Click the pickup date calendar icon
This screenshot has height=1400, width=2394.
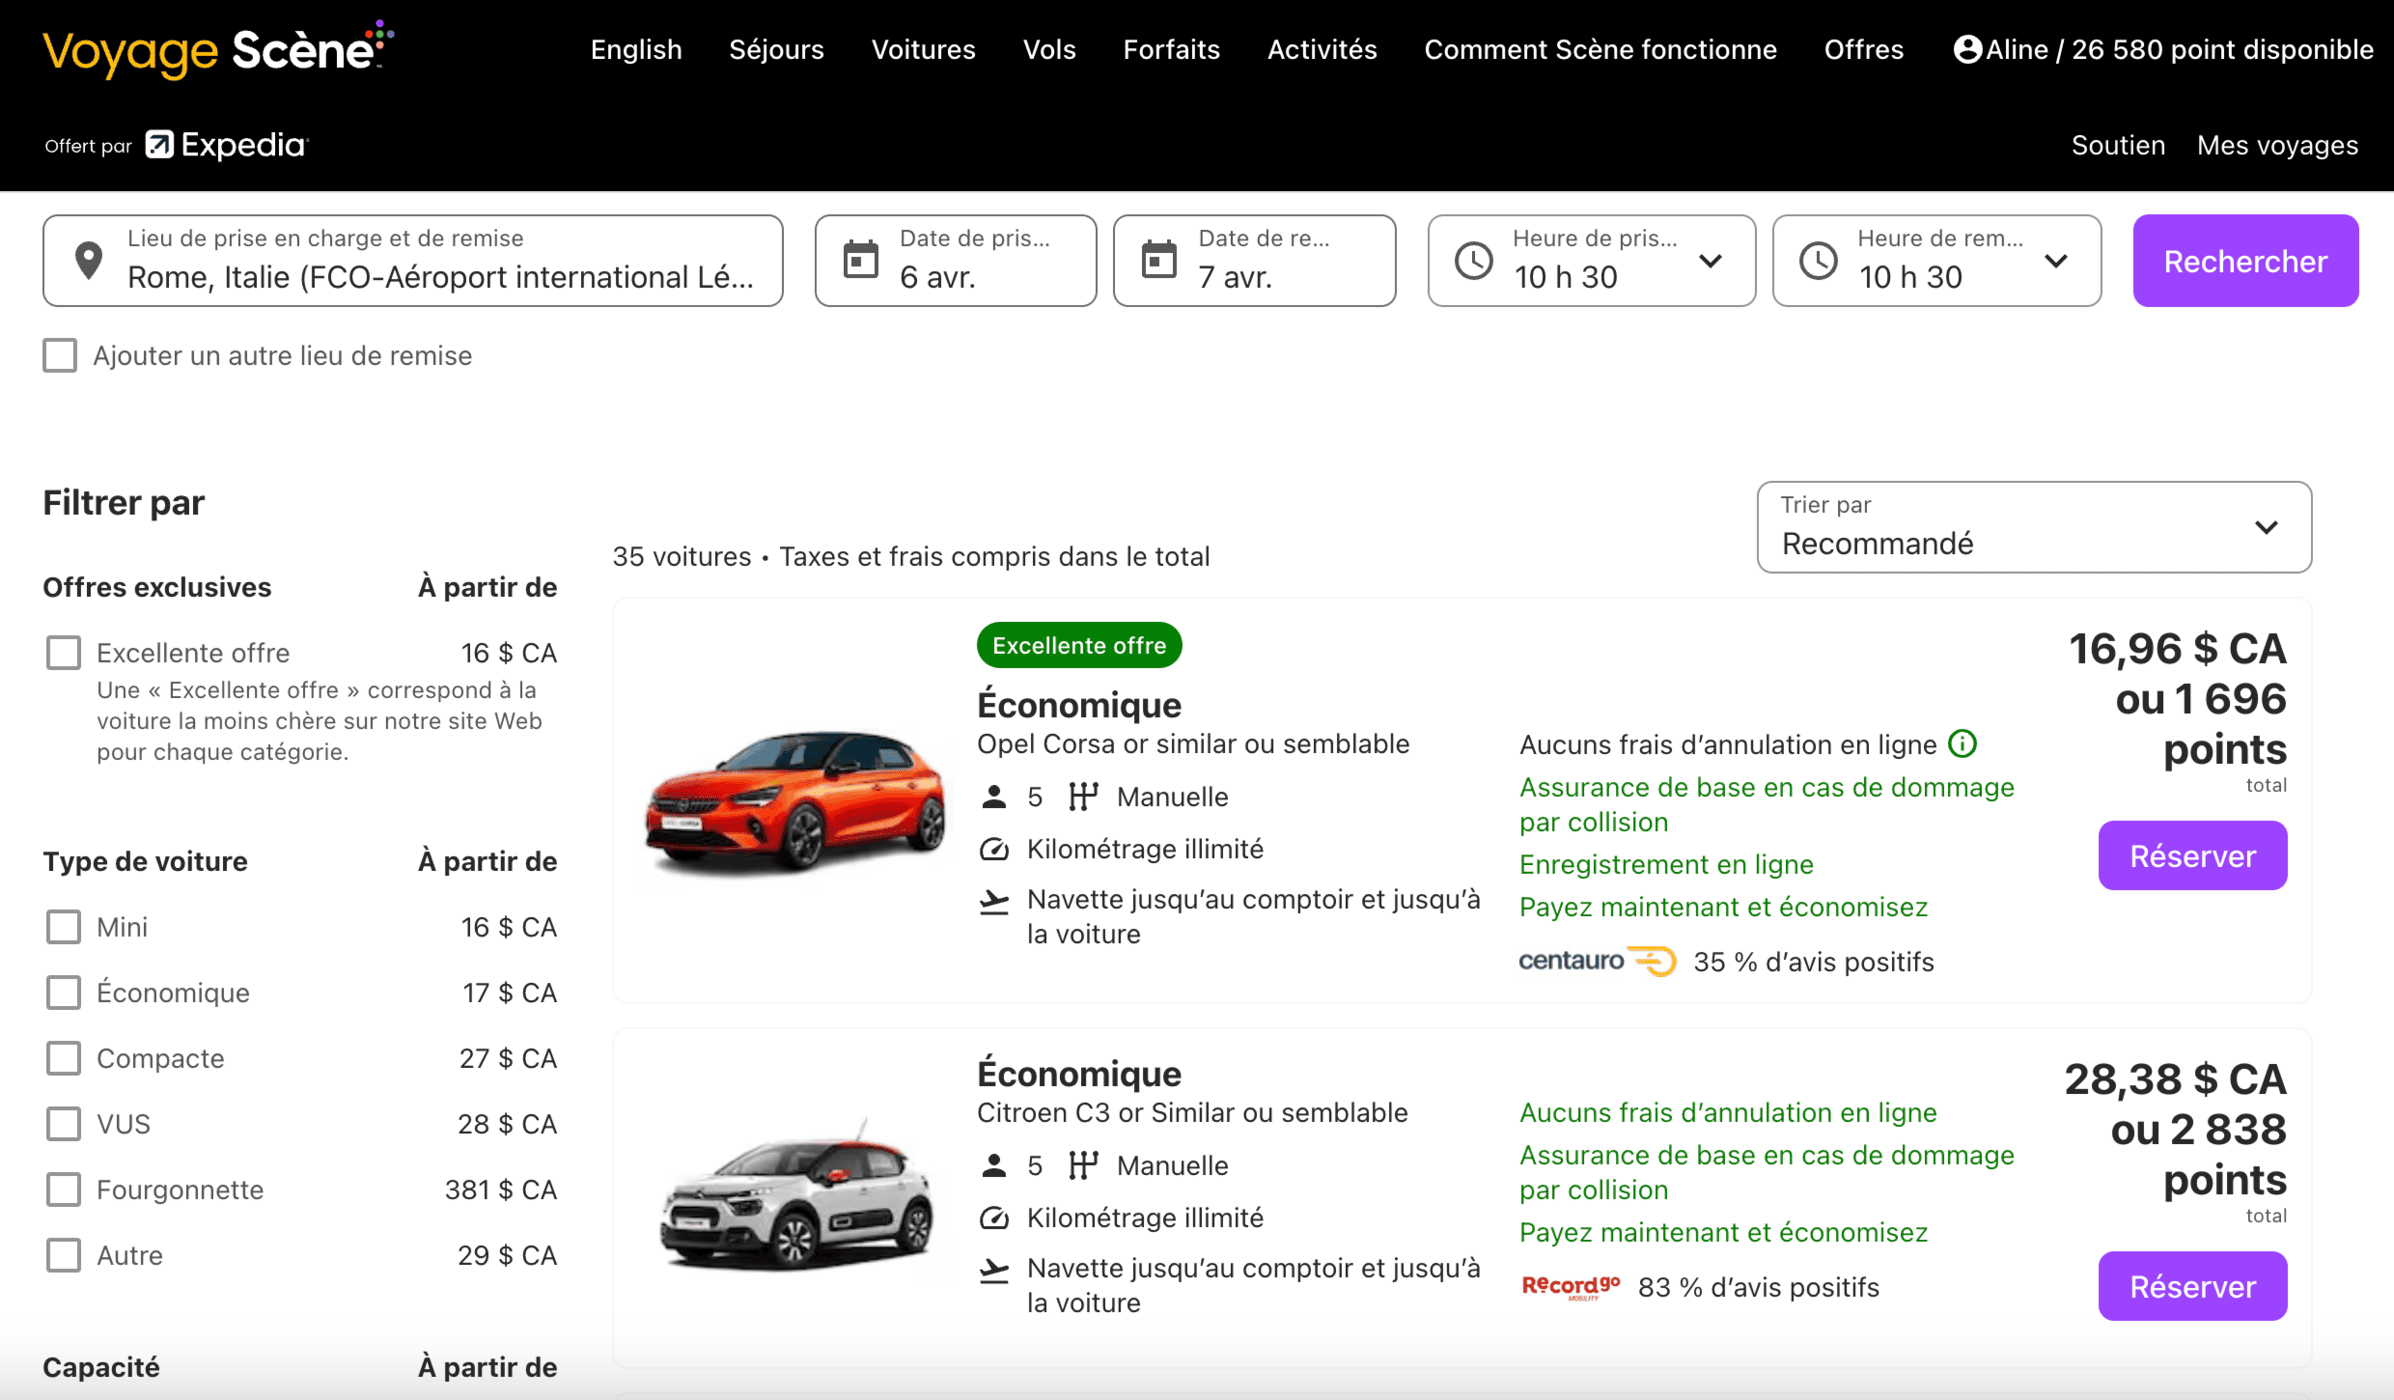pyautogui.click(x=860, y=260)
